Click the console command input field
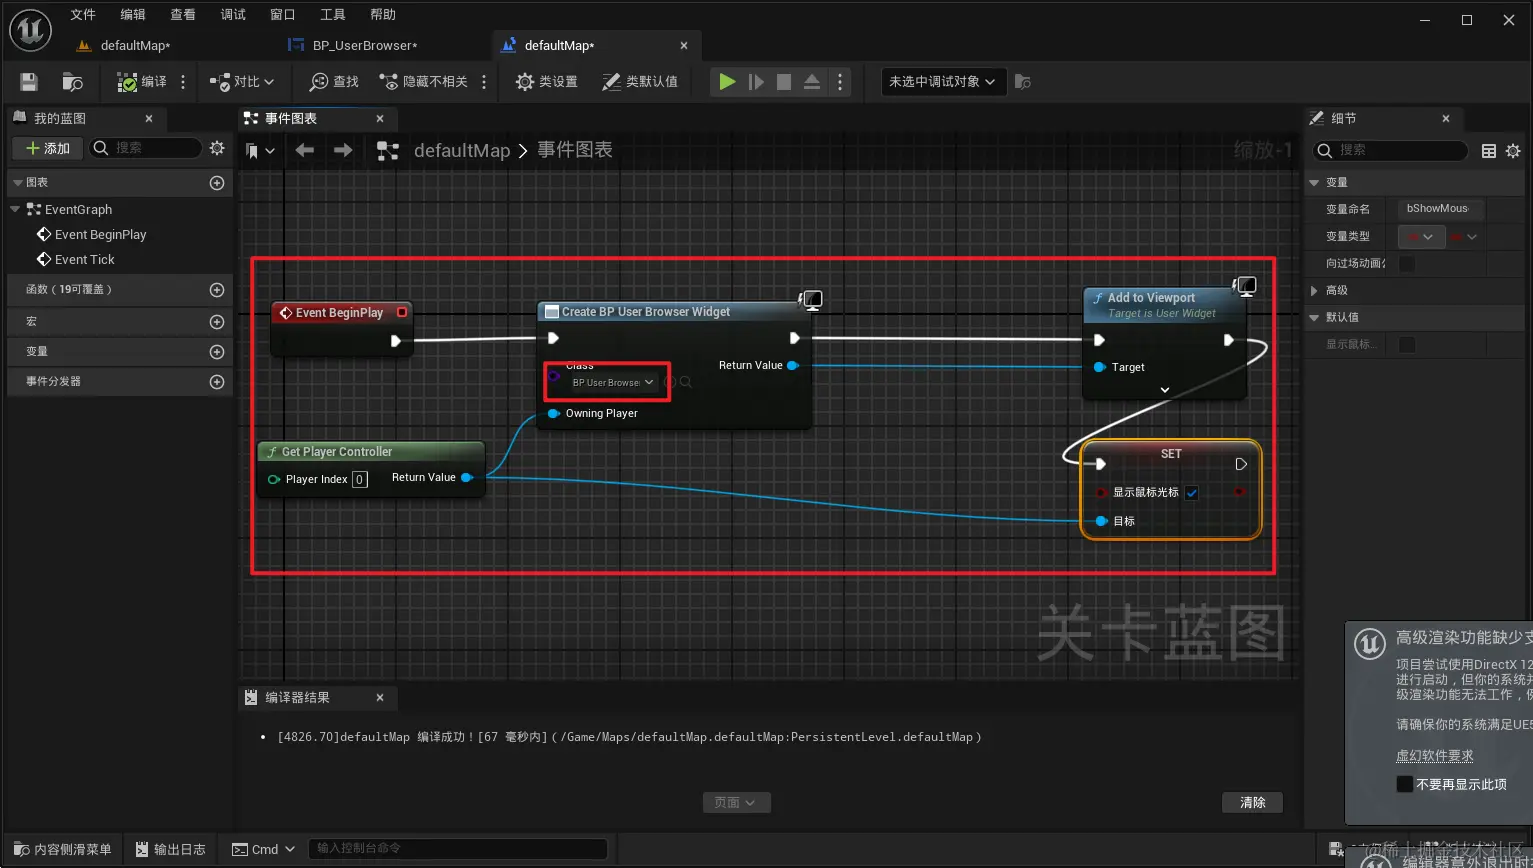The width and height of the screenshot is (1533, 868). (x=458, y=848)
